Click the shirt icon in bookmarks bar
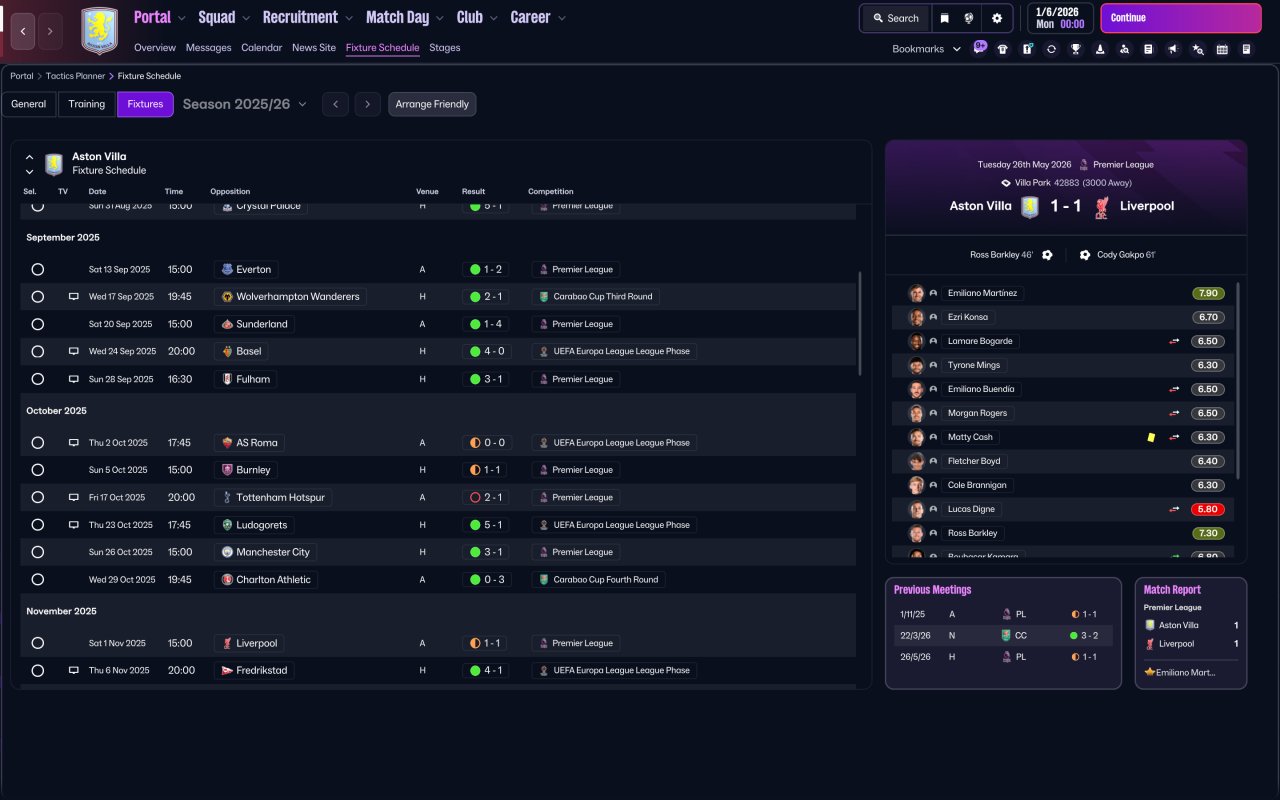 [x=1003, y=49]
